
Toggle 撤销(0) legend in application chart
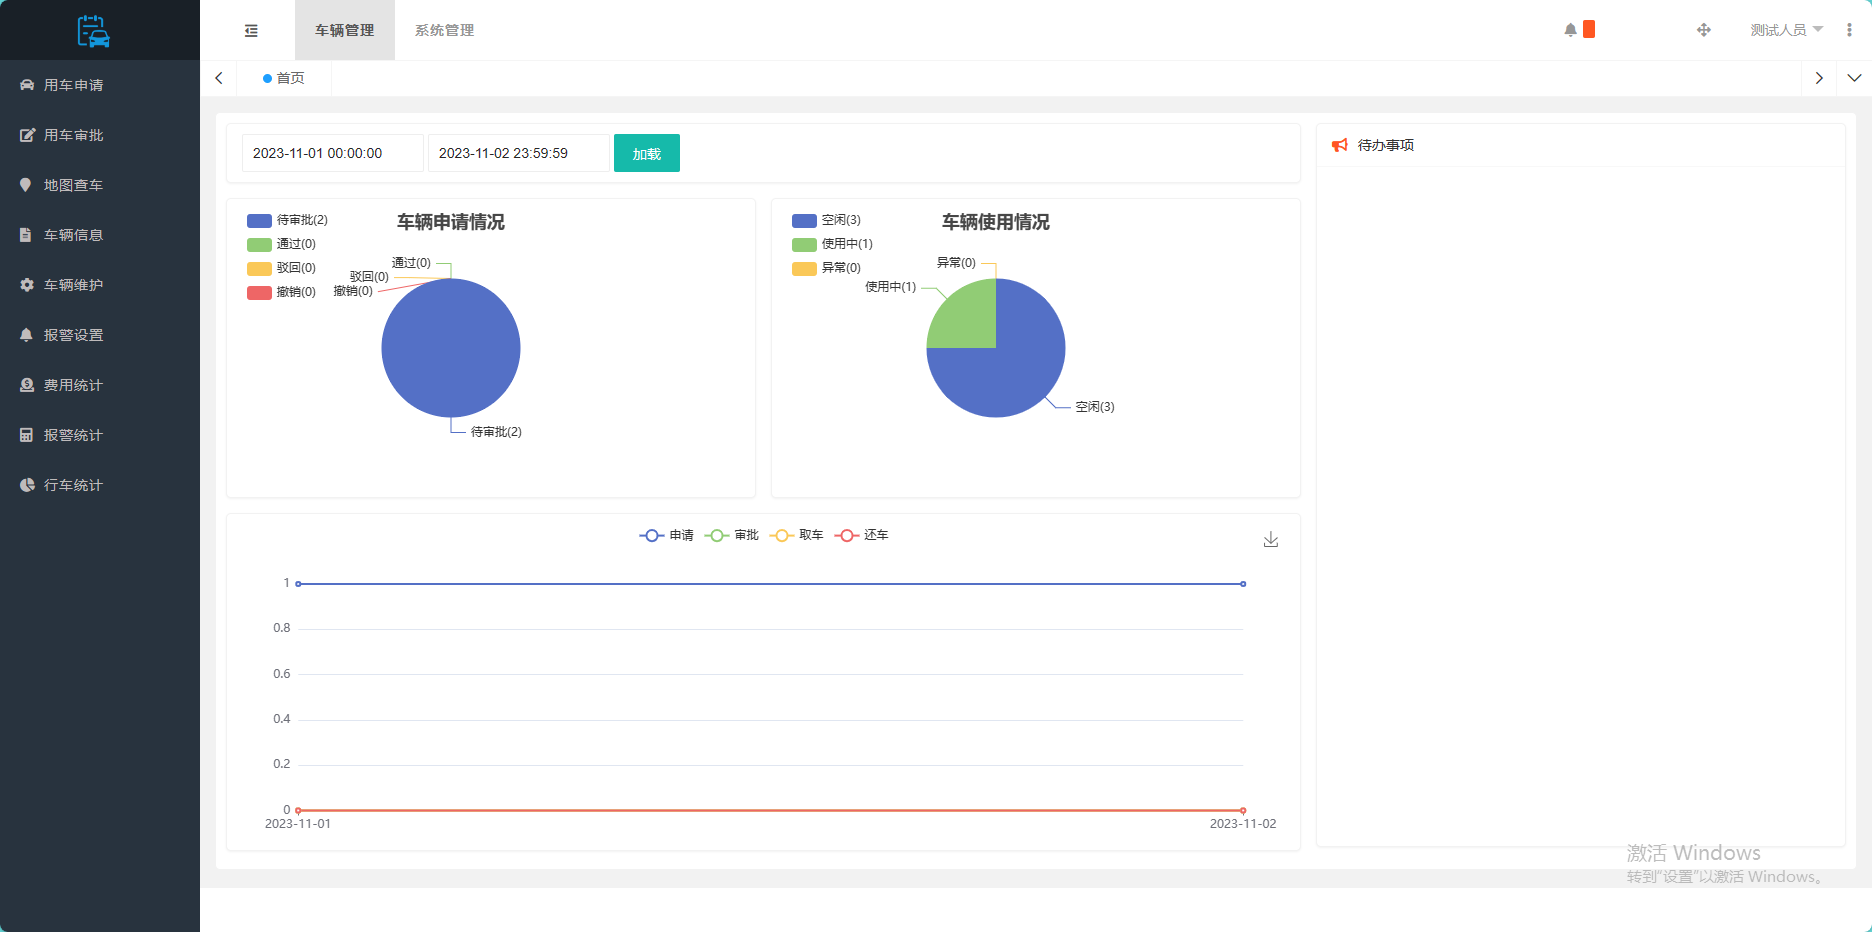click(281, 292)
